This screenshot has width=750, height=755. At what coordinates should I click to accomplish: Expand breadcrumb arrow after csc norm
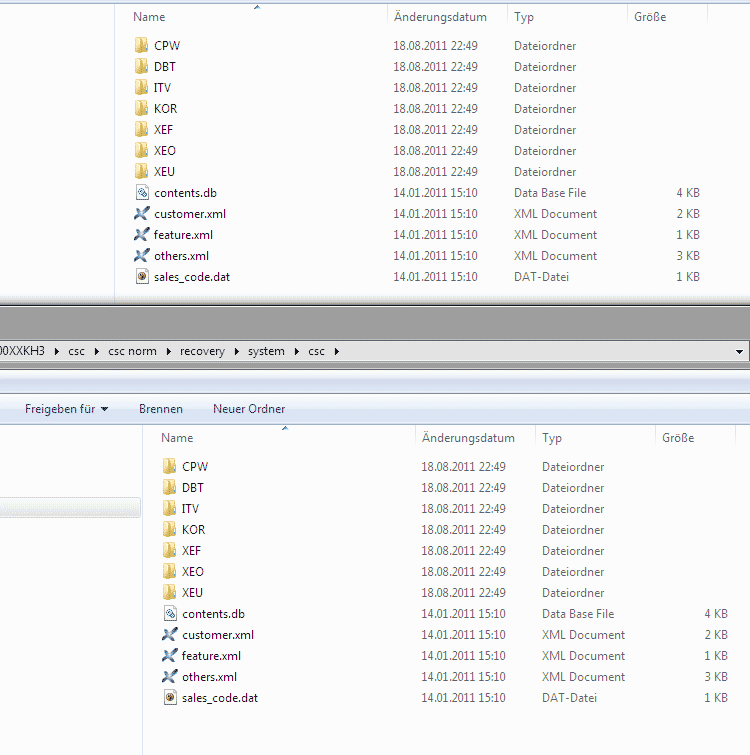[x=168, y=351]
